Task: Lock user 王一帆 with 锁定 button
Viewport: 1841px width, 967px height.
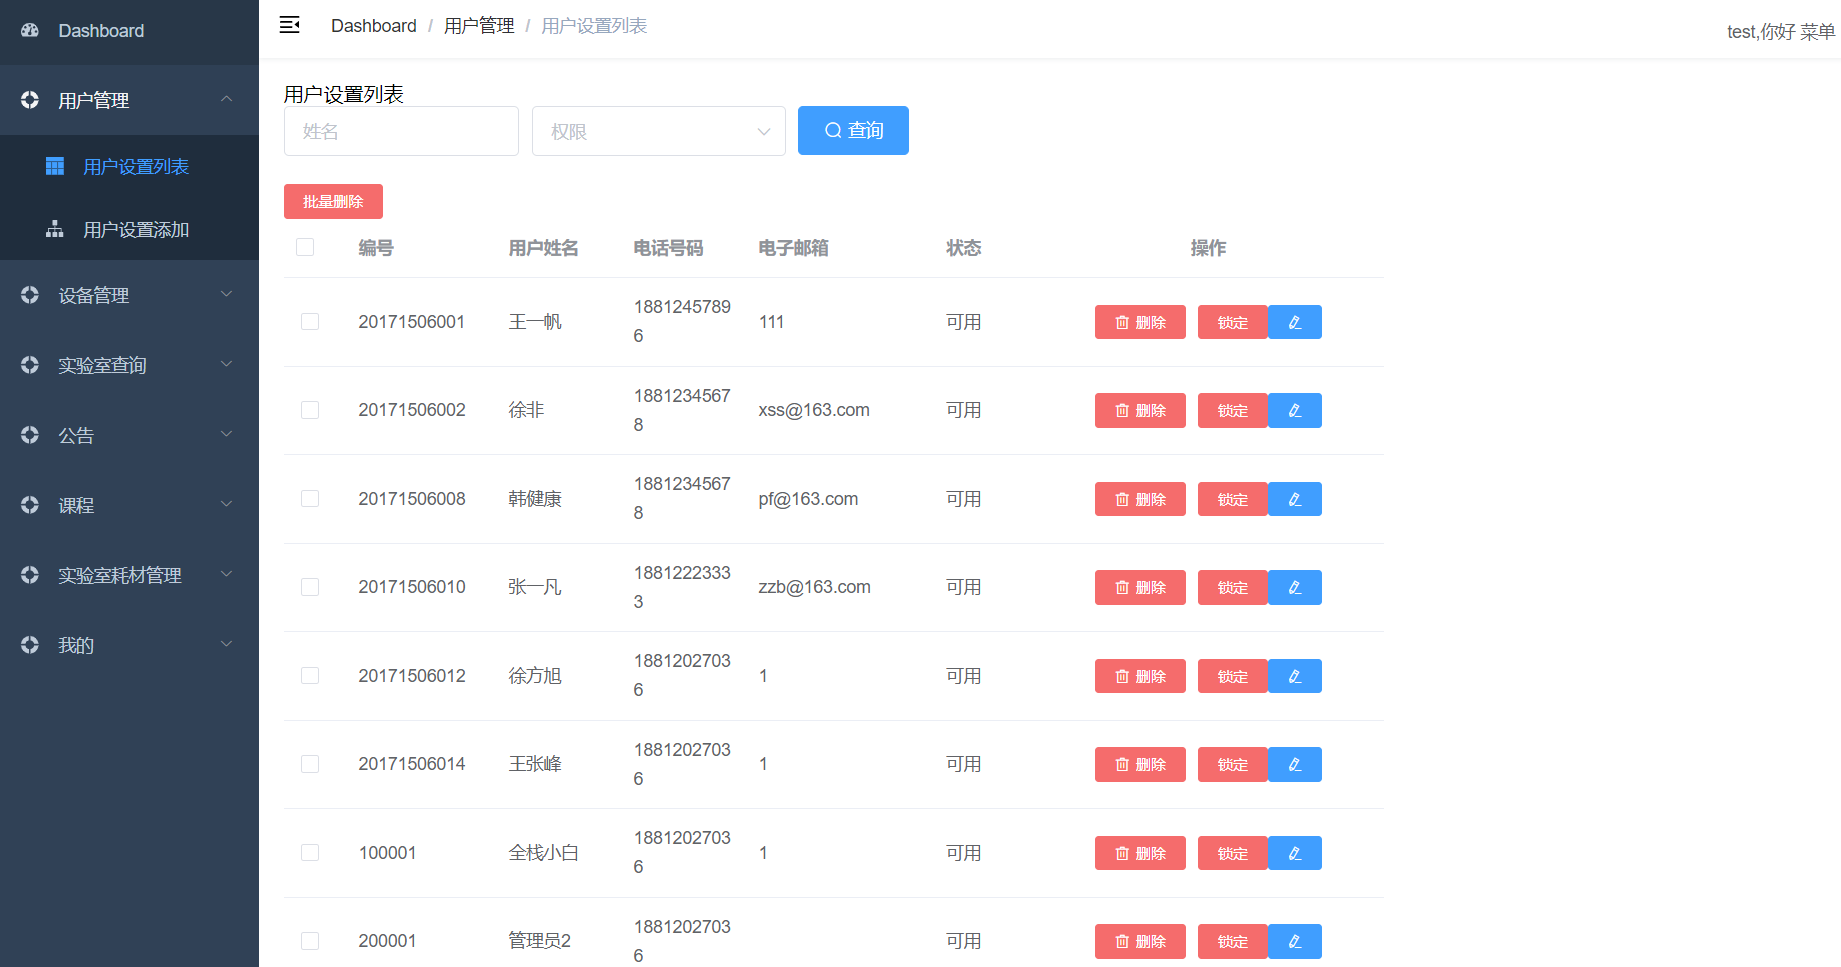Action: click(1233, 322)
